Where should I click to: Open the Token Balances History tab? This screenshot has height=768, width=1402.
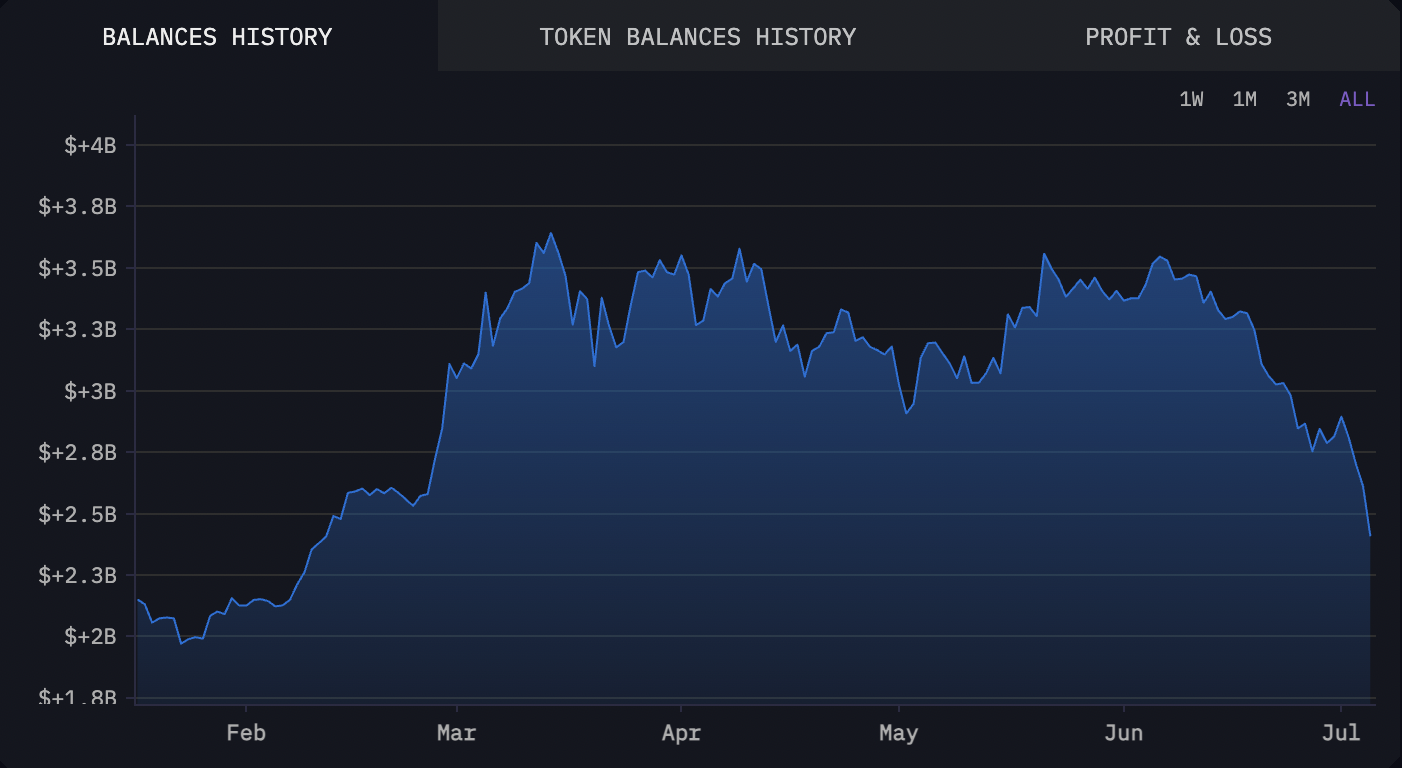(x=697, y=37)
